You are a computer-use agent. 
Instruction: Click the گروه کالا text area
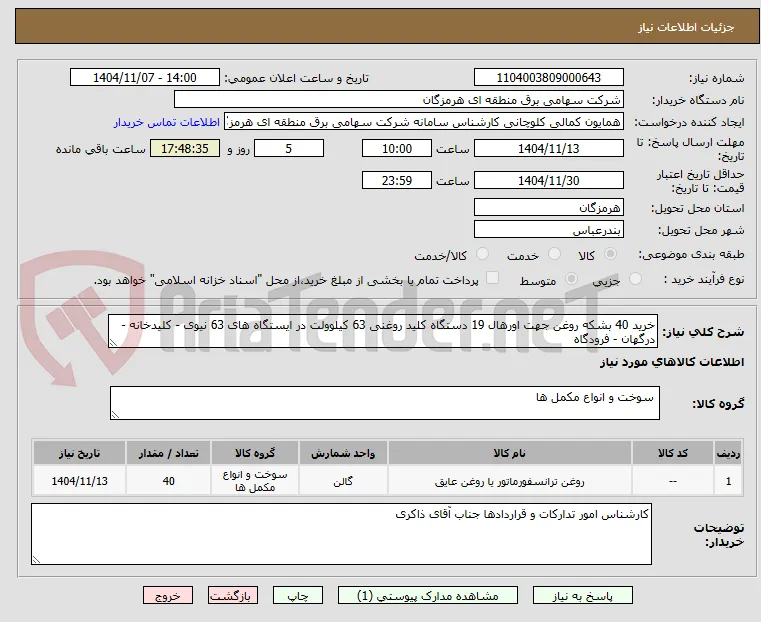(385, 403)
